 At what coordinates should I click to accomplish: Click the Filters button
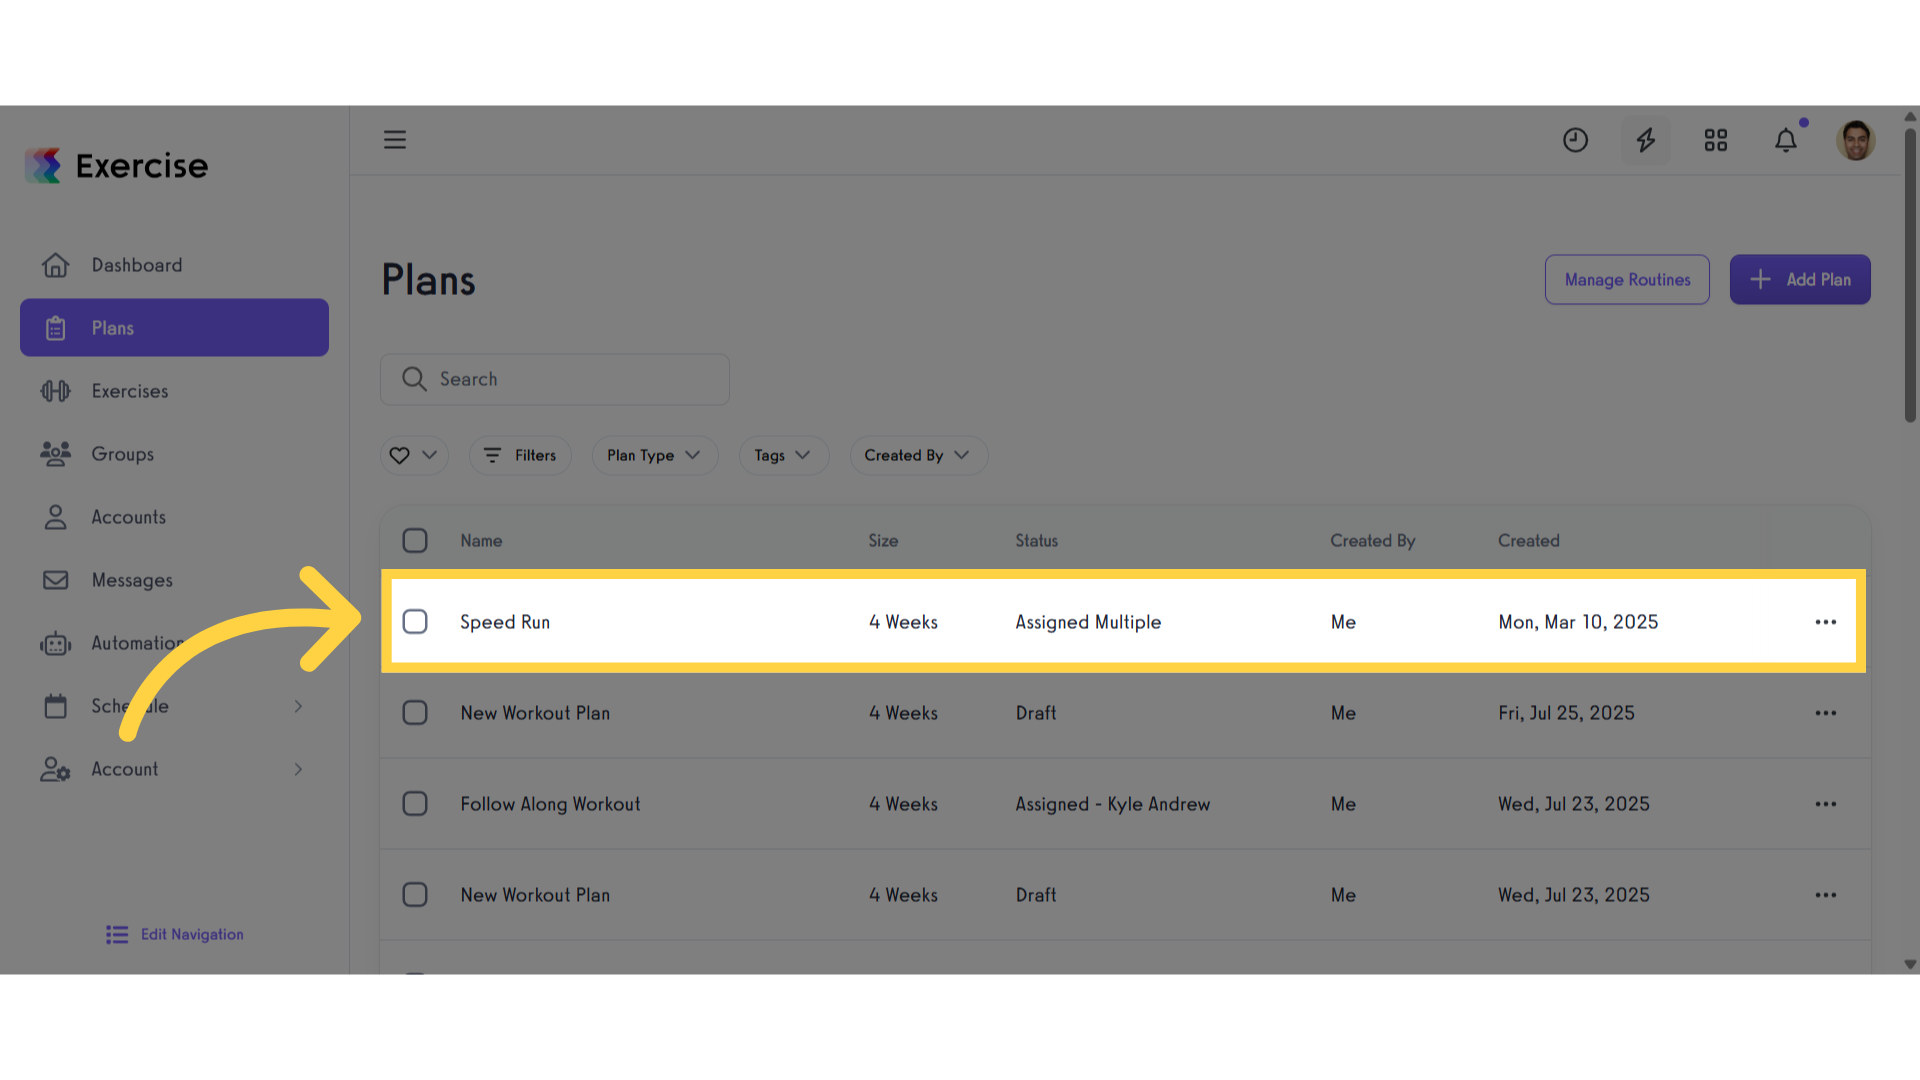520,455
